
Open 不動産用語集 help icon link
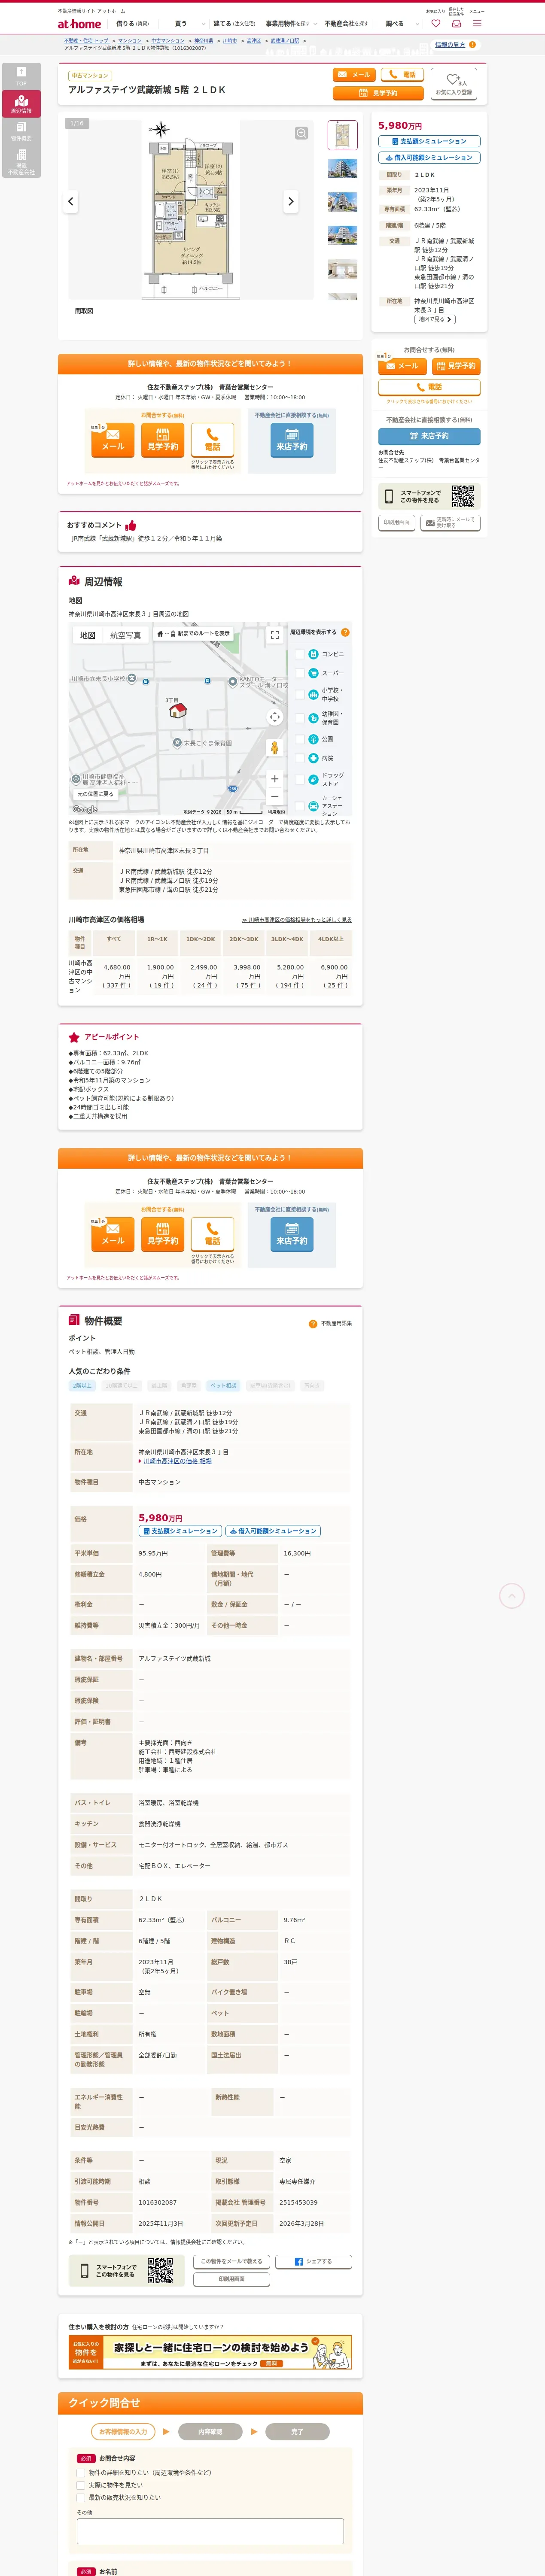[x=313, y=1323]
